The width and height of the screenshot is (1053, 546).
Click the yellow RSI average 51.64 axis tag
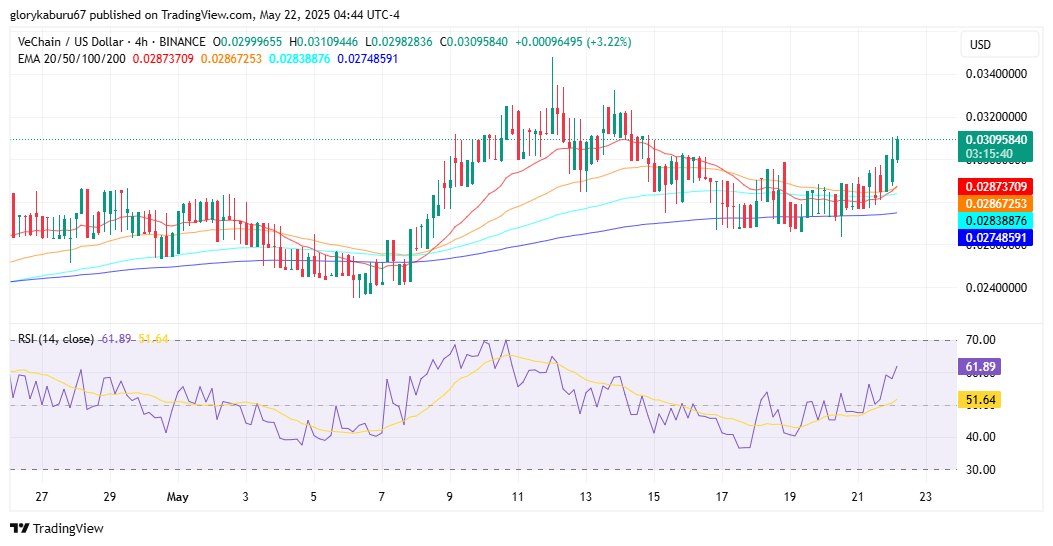pyautogui.click(x=980, y=400)
